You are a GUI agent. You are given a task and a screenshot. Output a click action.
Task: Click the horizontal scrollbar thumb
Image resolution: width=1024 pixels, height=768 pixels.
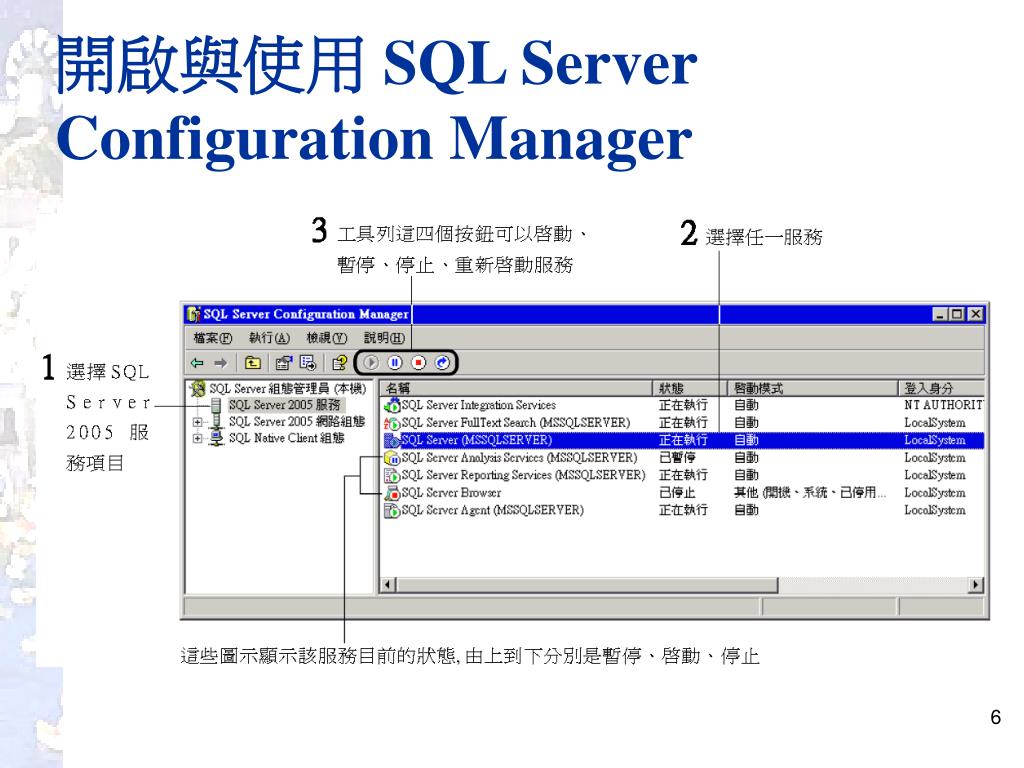coord(586,584)
